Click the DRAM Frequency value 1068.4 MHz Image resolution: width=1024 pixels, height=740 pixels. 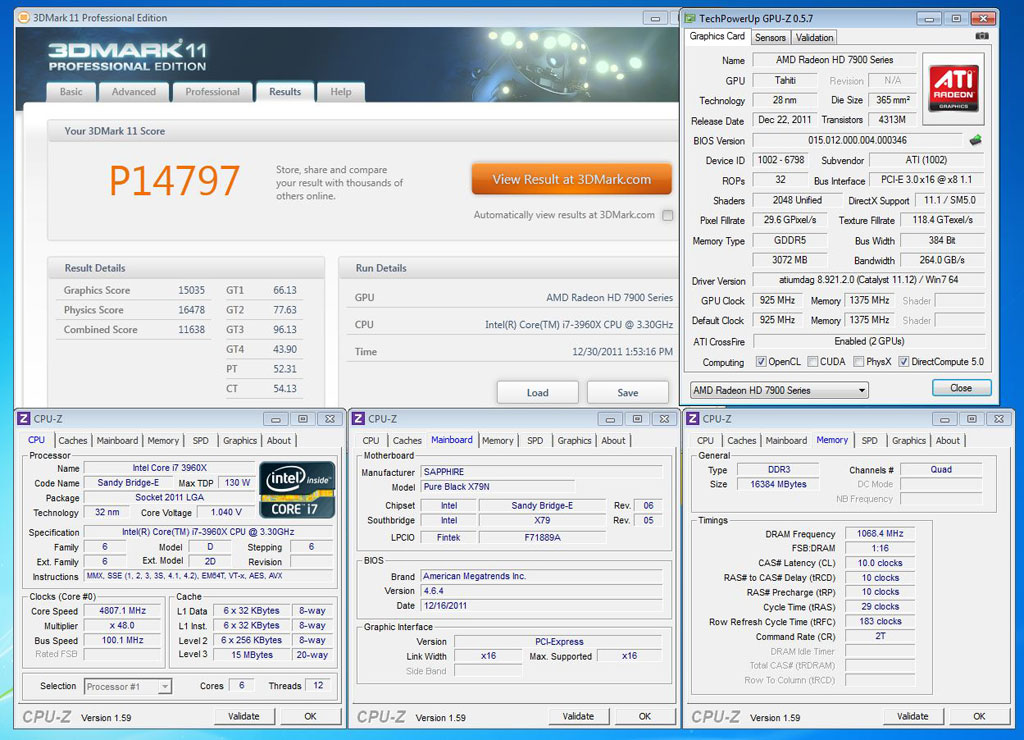[x=880, y=534]
